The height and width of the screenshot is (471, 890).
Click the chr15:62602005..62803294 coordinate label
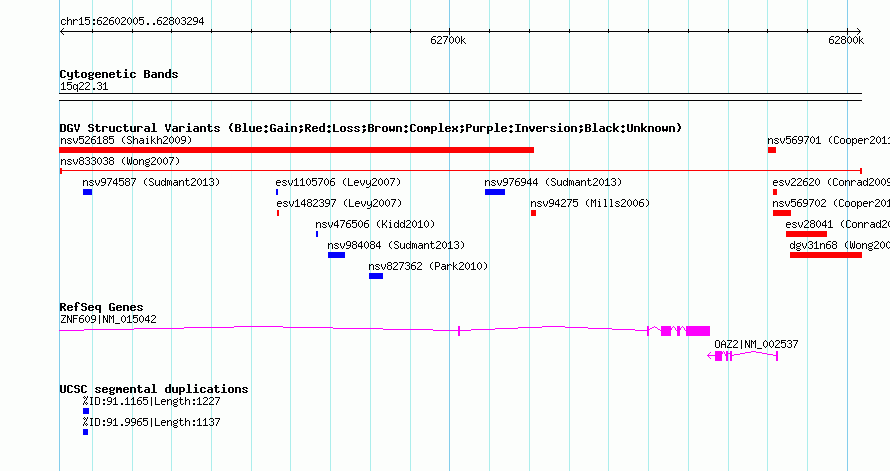(x=132, y=22)
